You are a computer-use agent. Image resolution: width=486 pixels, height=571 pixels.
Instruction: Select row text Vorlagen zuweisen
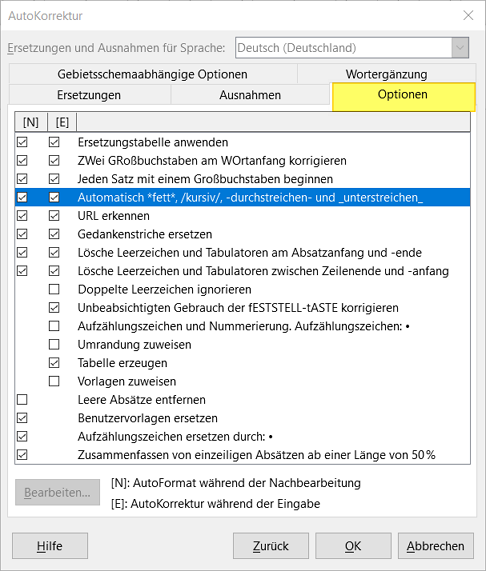(127, 381)
